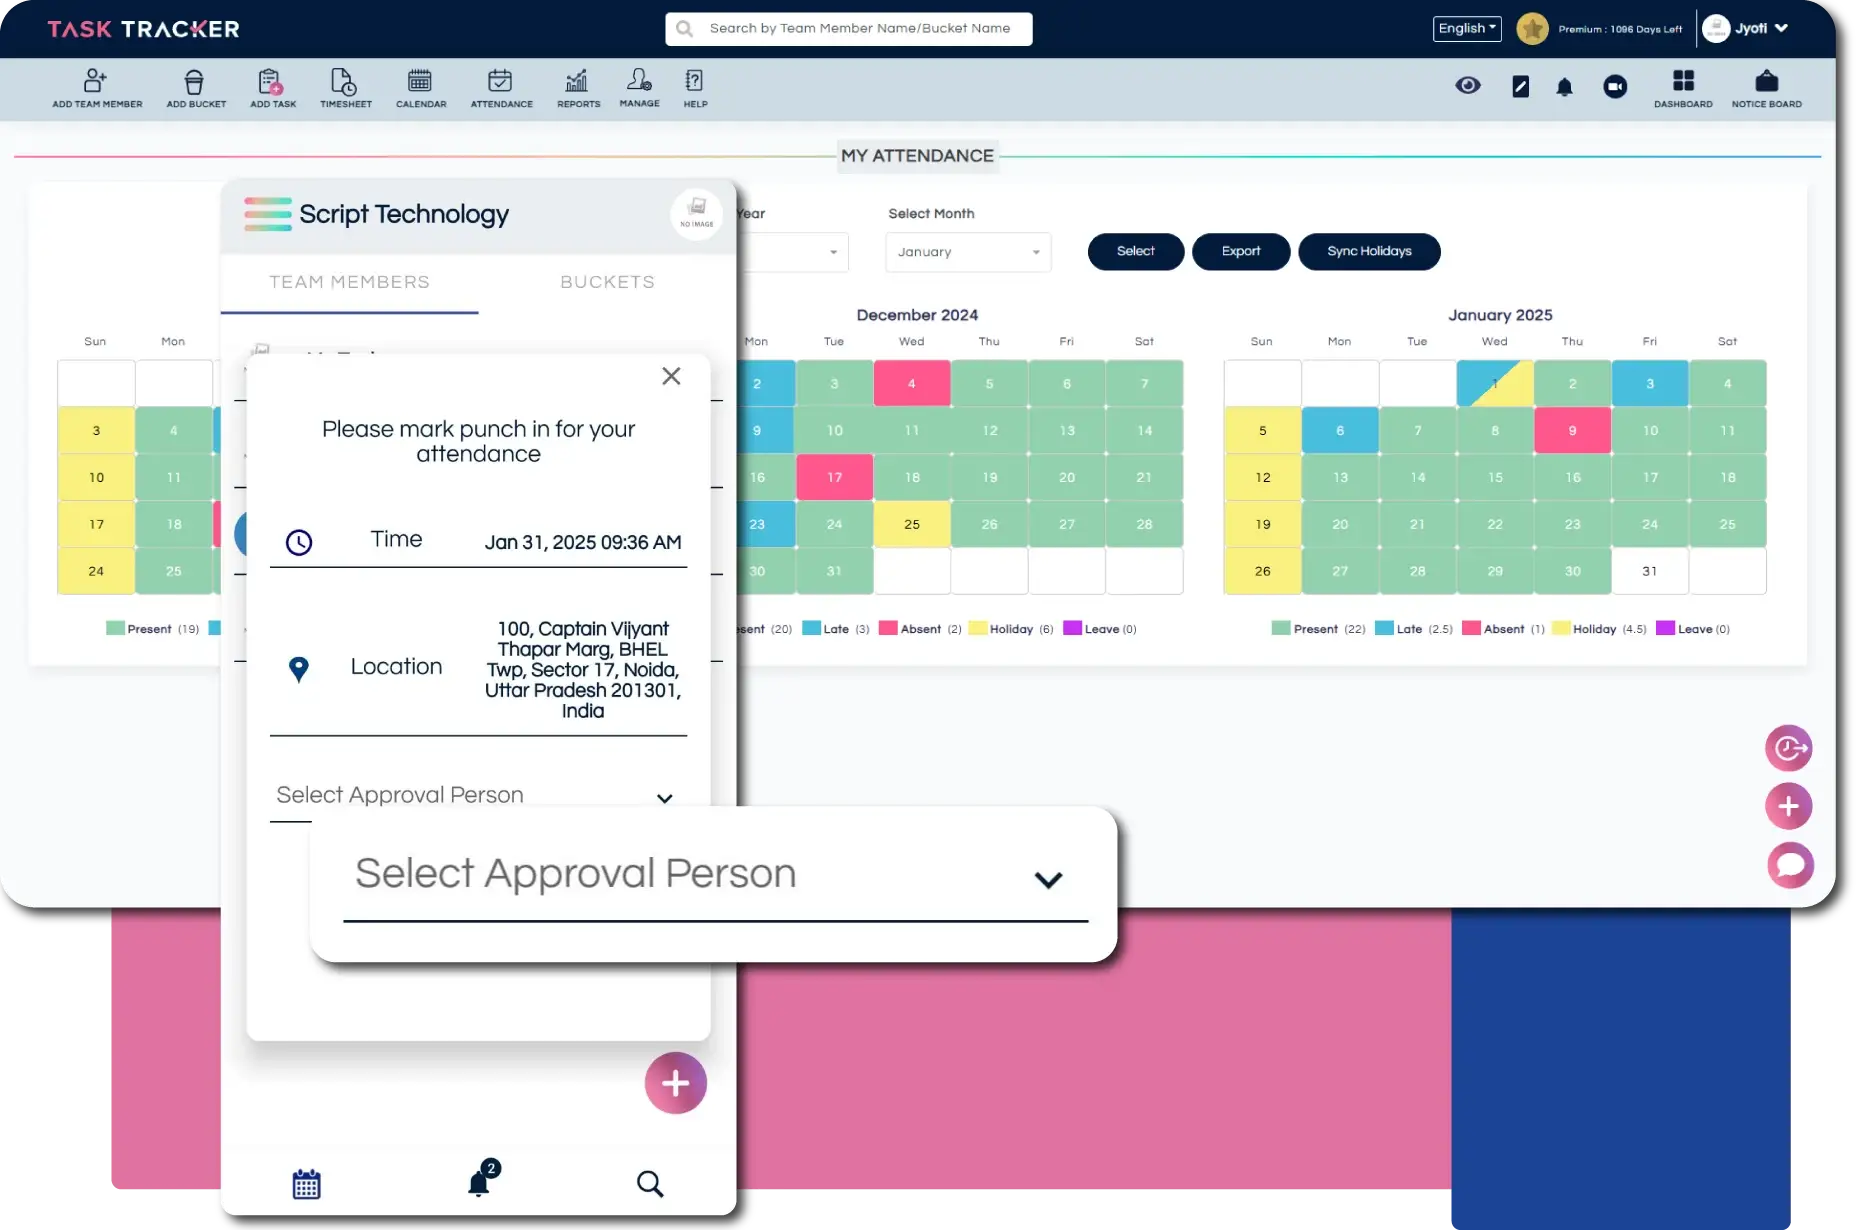The height and width of the screenshot is (1230, 1860).
Task: Click December 2024 "Late (3)" legend
Action: click(x=836, y=629)
